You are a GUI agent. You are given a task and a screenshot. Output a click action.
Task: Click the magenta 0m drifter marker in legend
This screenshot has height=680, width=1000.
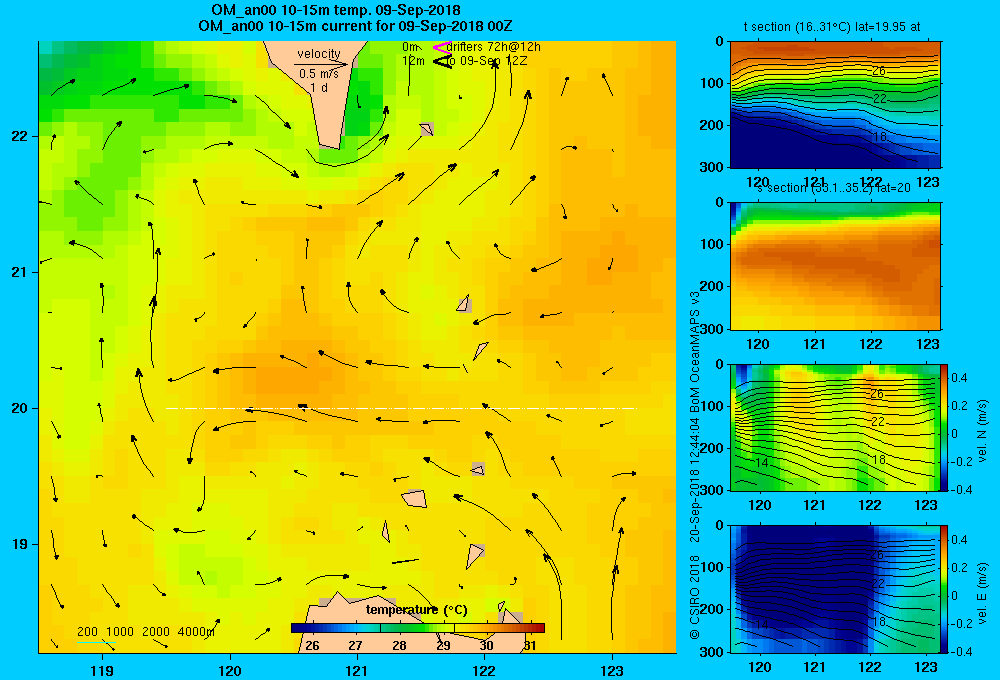point(442,47)
